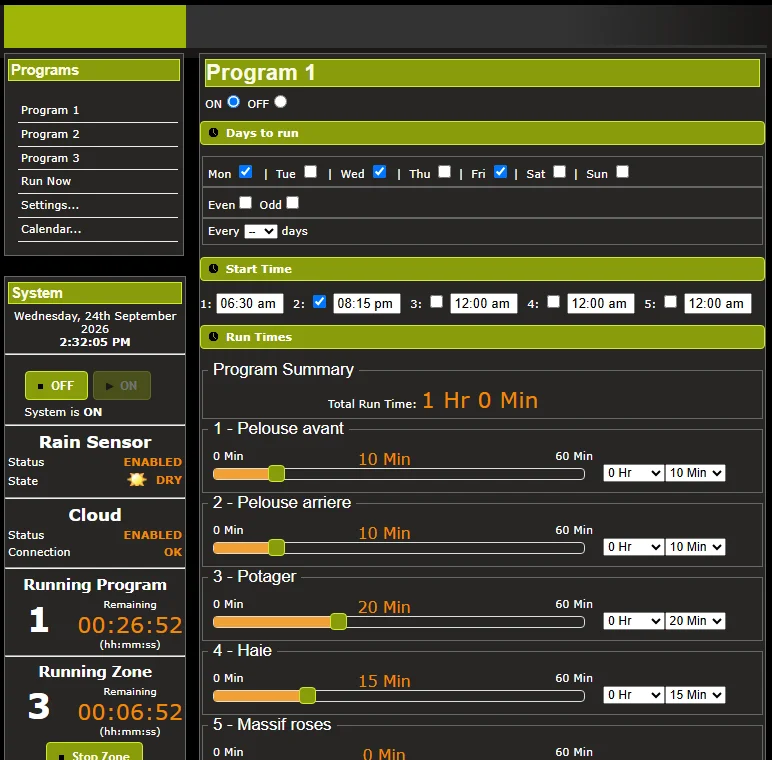The image size is (772, 760).
Task: Click the Rain Sensor ENABLED status
Action: 153,462
